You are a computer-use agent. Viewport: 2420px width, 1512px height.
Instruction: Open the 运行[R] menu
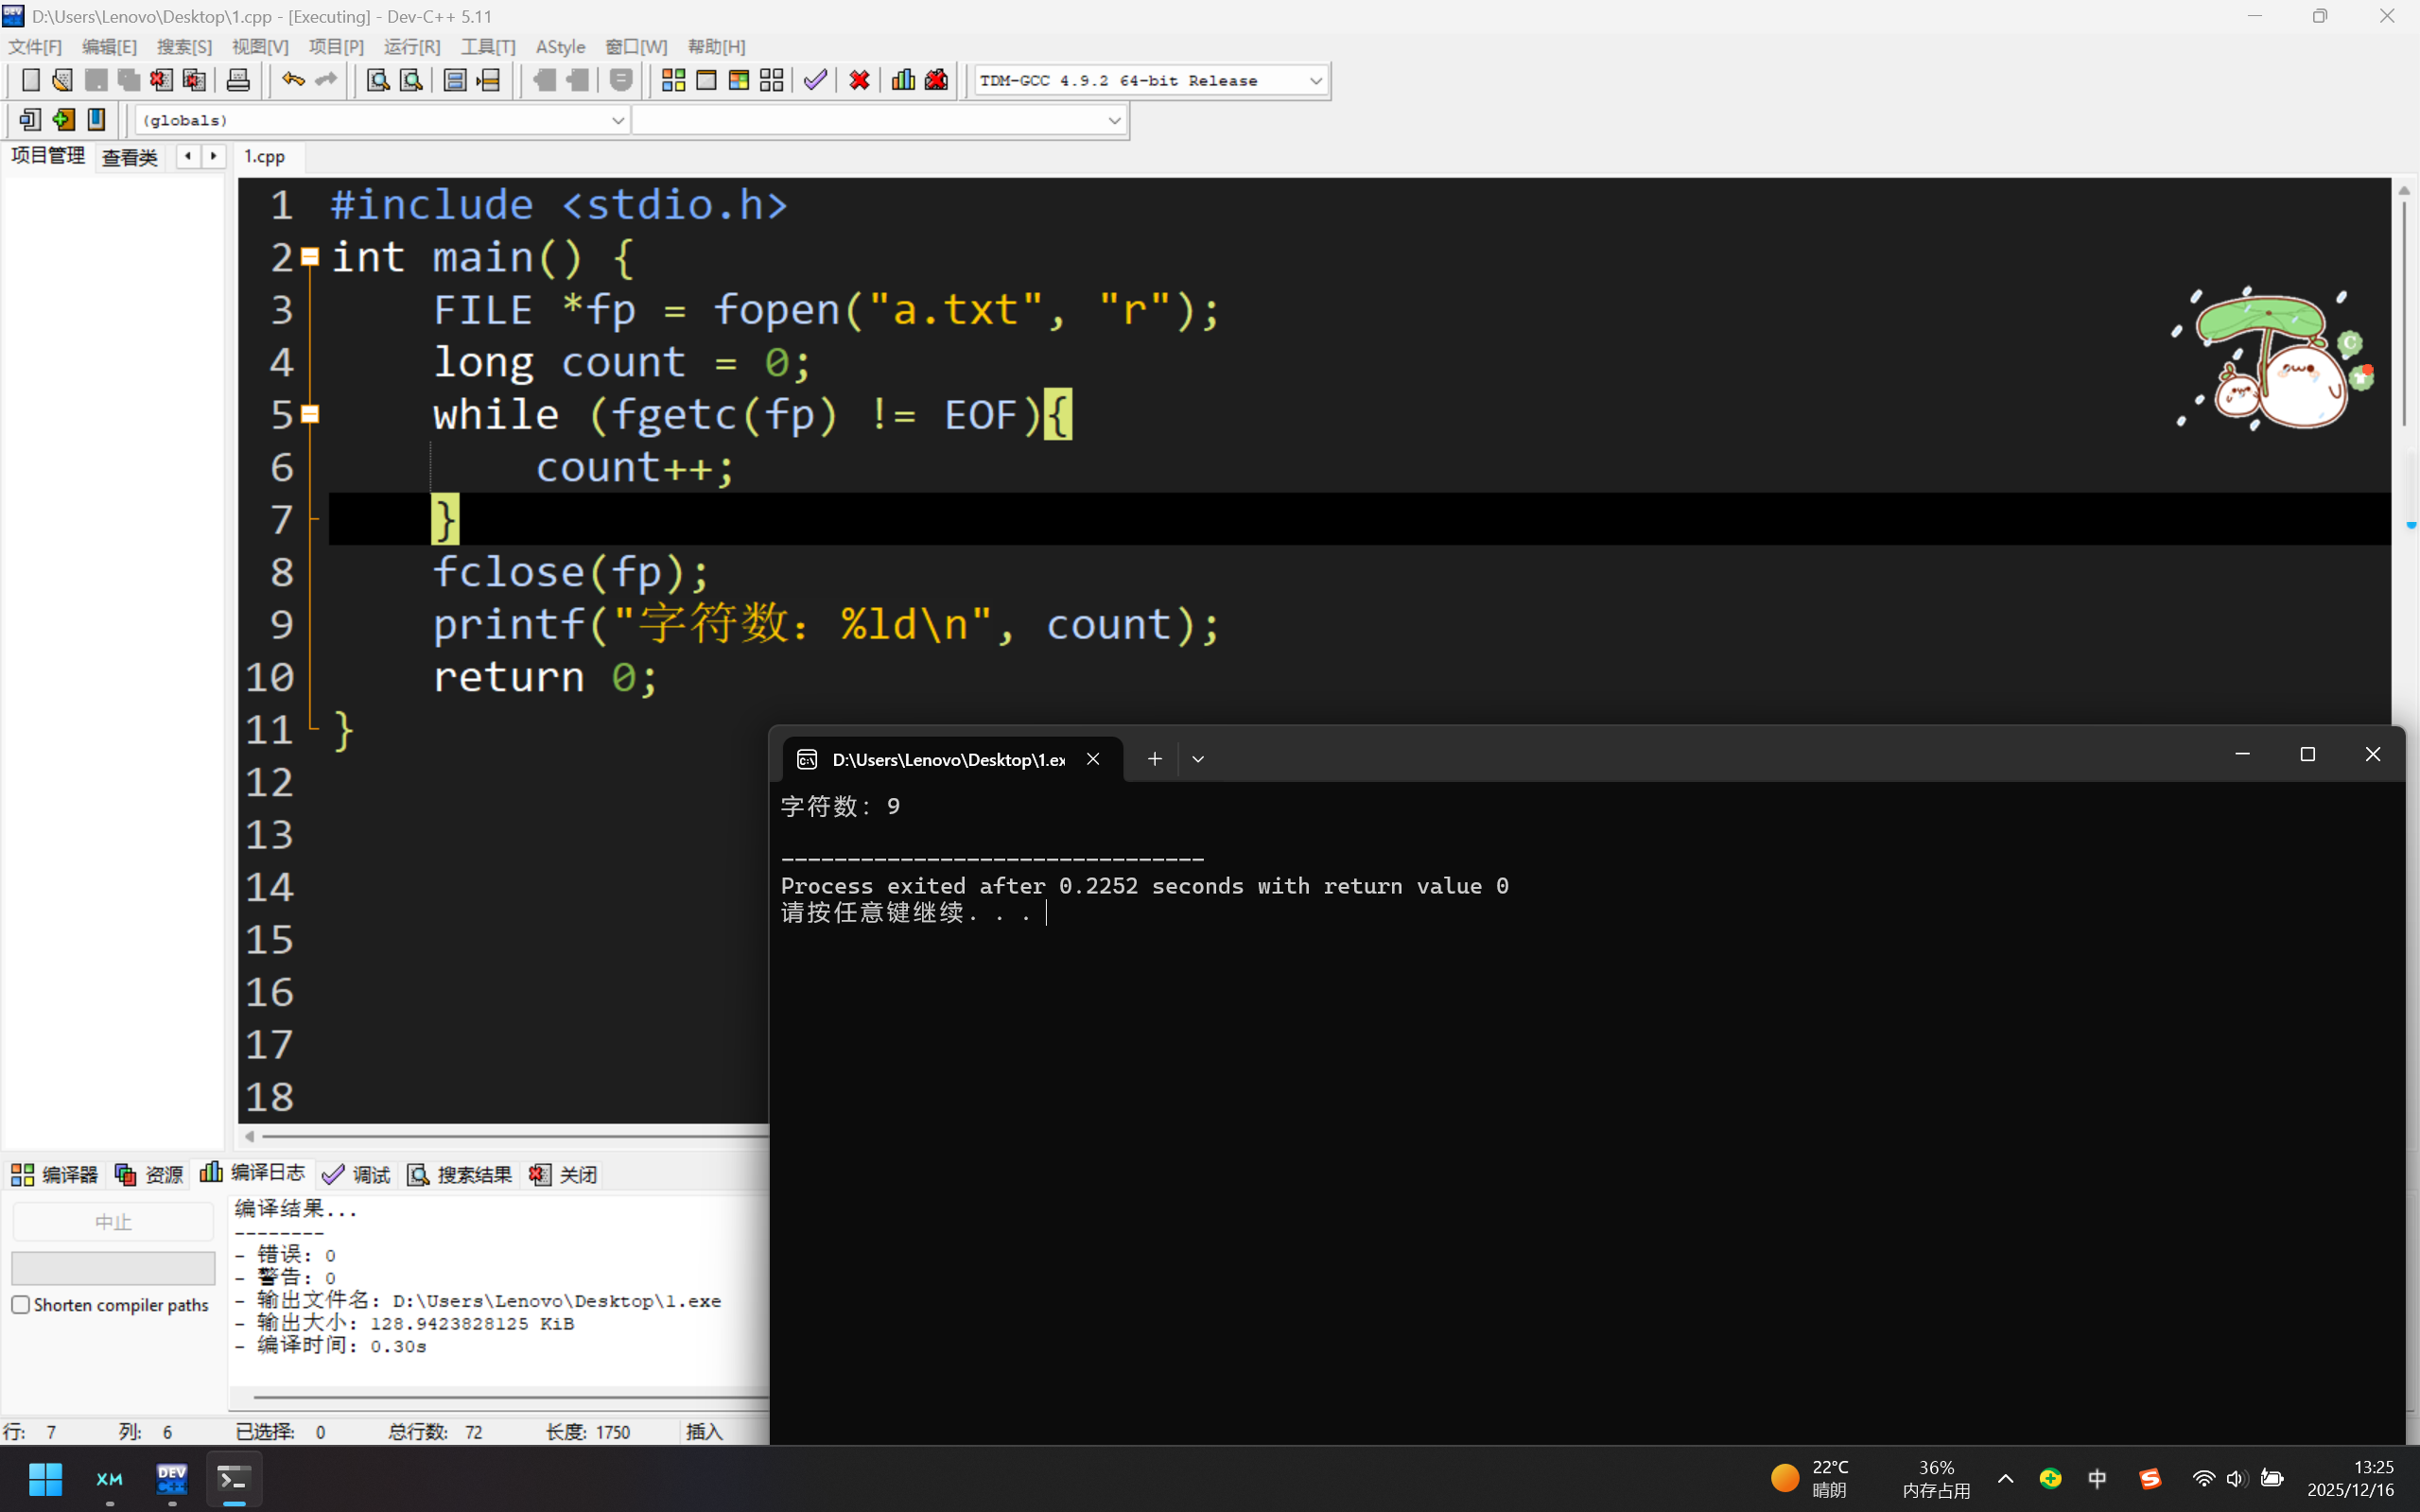click(411, 47)
